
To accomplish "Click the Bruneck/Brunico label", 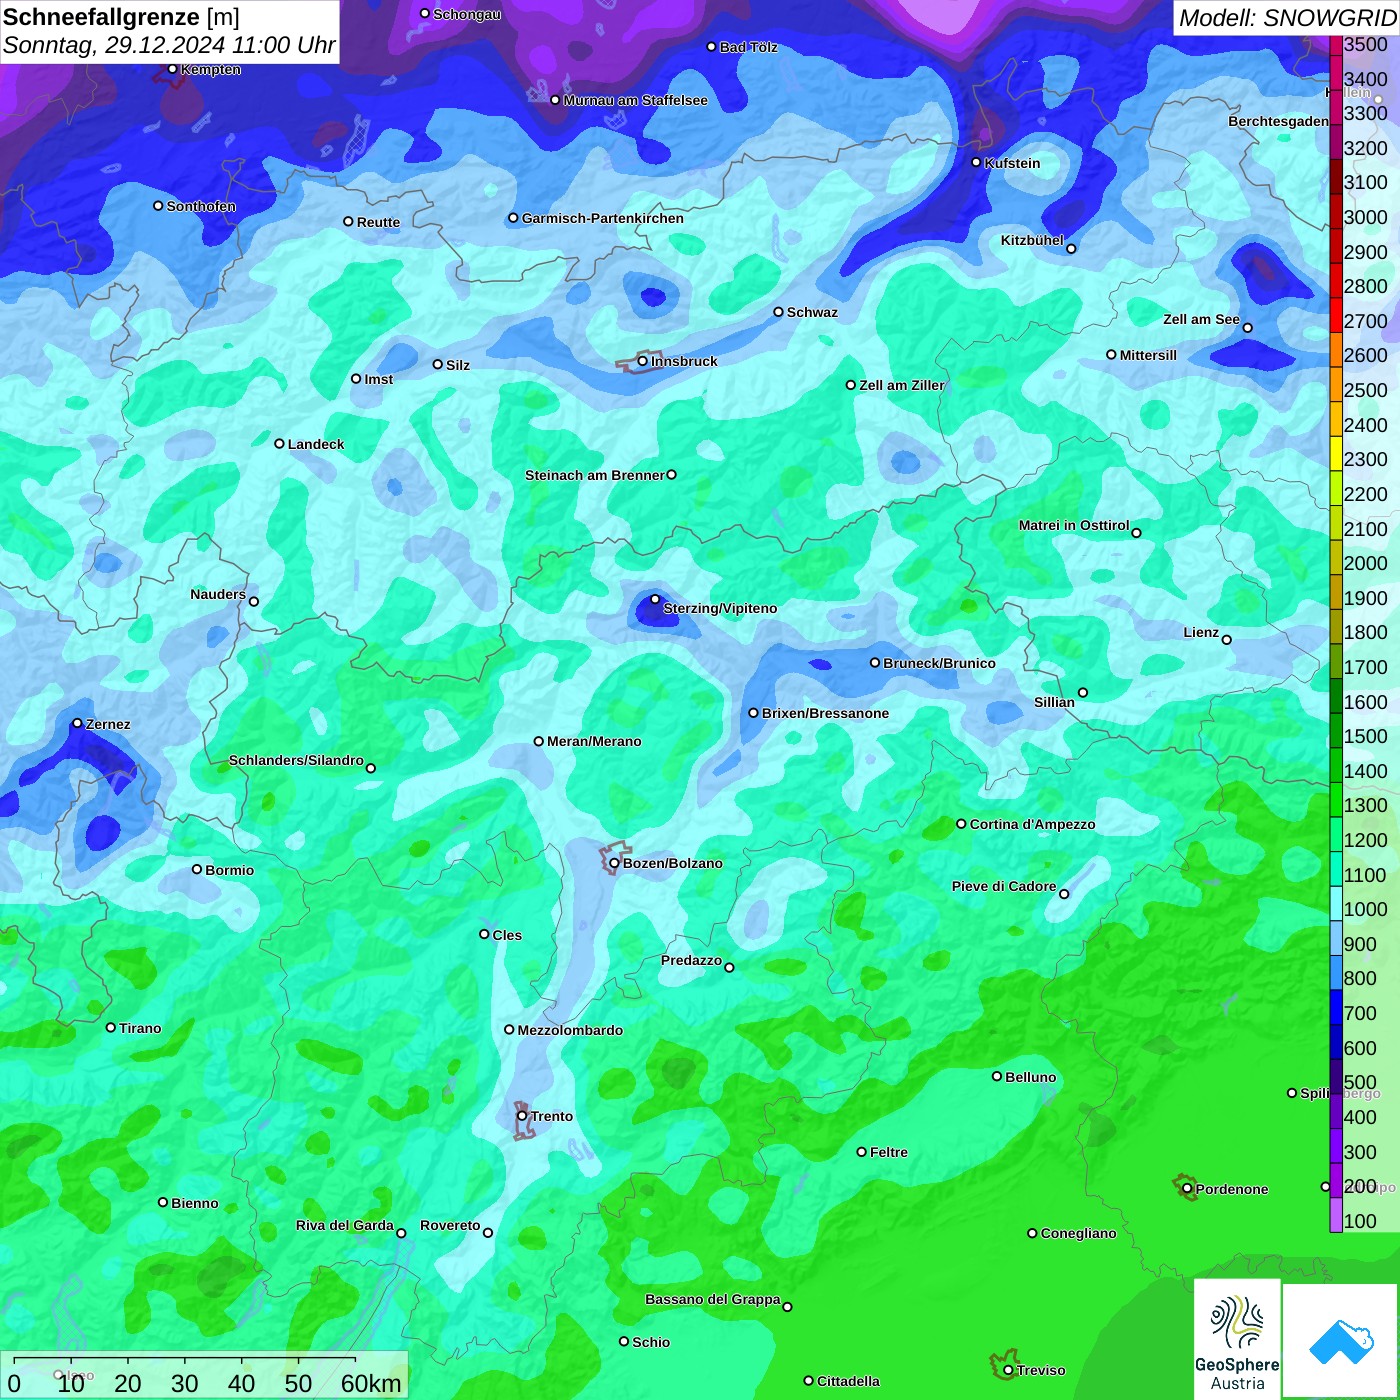I will point(939,663).
